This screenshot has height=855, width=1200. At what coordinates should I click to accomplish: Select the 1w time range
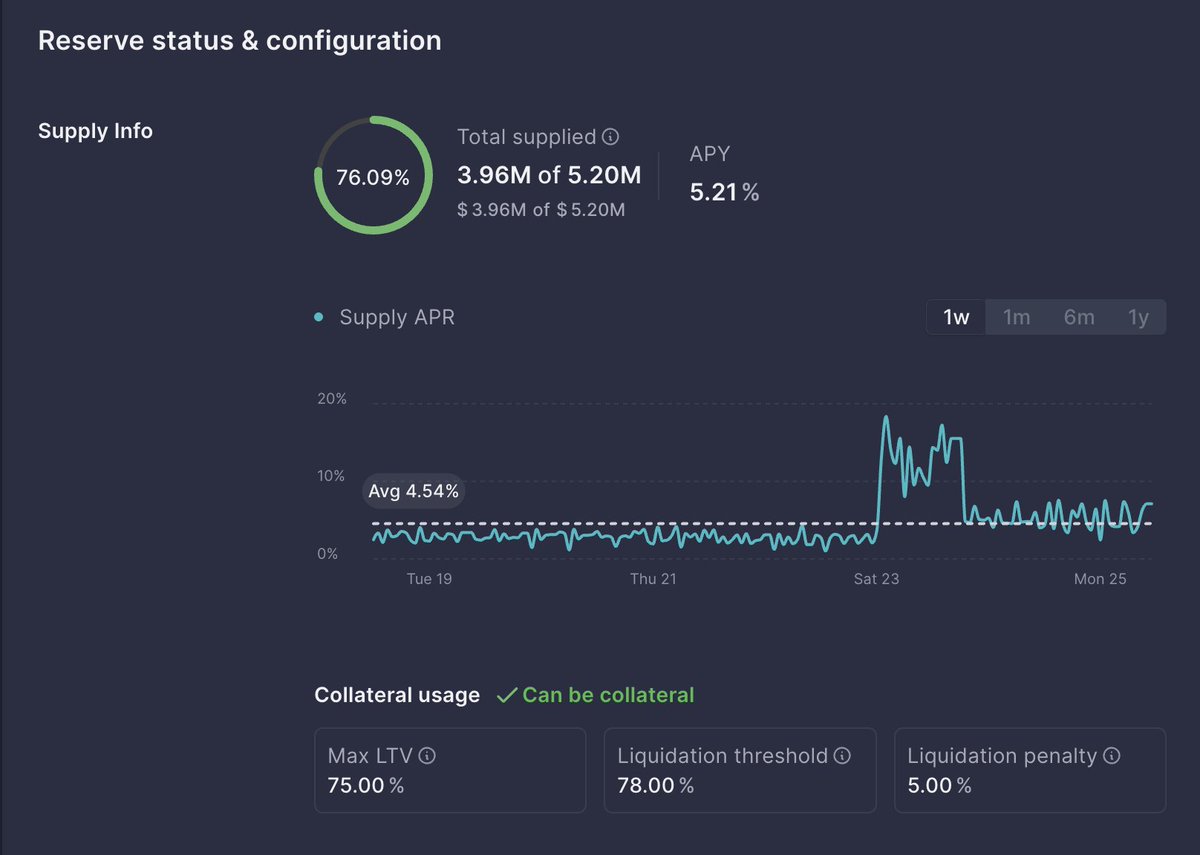point(956,317)
